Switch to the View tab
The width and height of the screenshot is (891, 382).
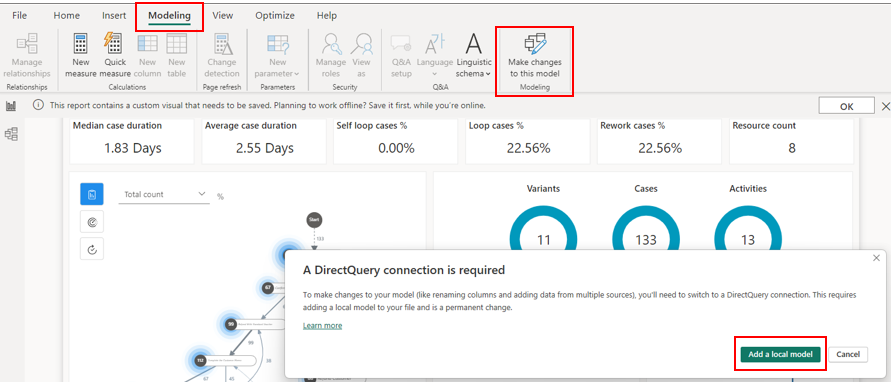click(x=223, y=15)
